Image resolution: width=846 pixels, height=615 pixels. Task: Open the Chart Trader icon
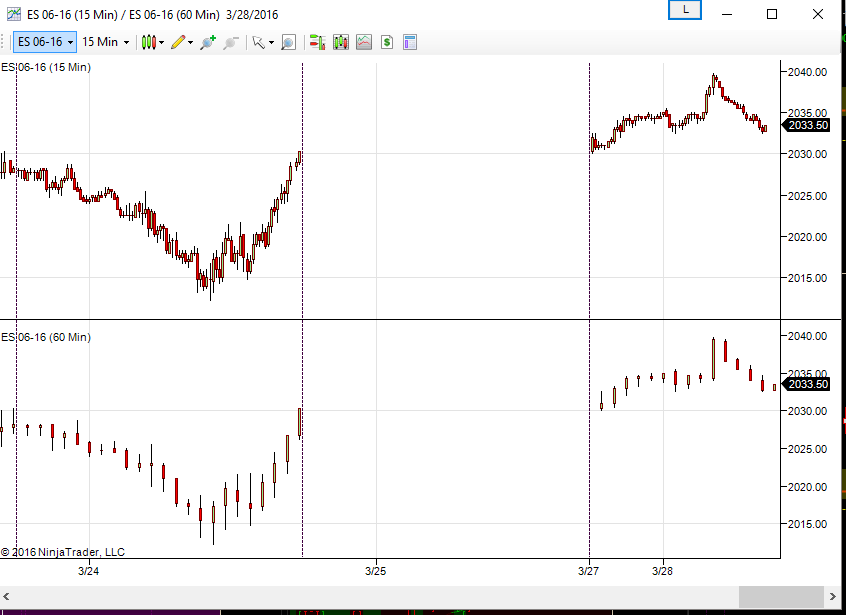[317, 42]
